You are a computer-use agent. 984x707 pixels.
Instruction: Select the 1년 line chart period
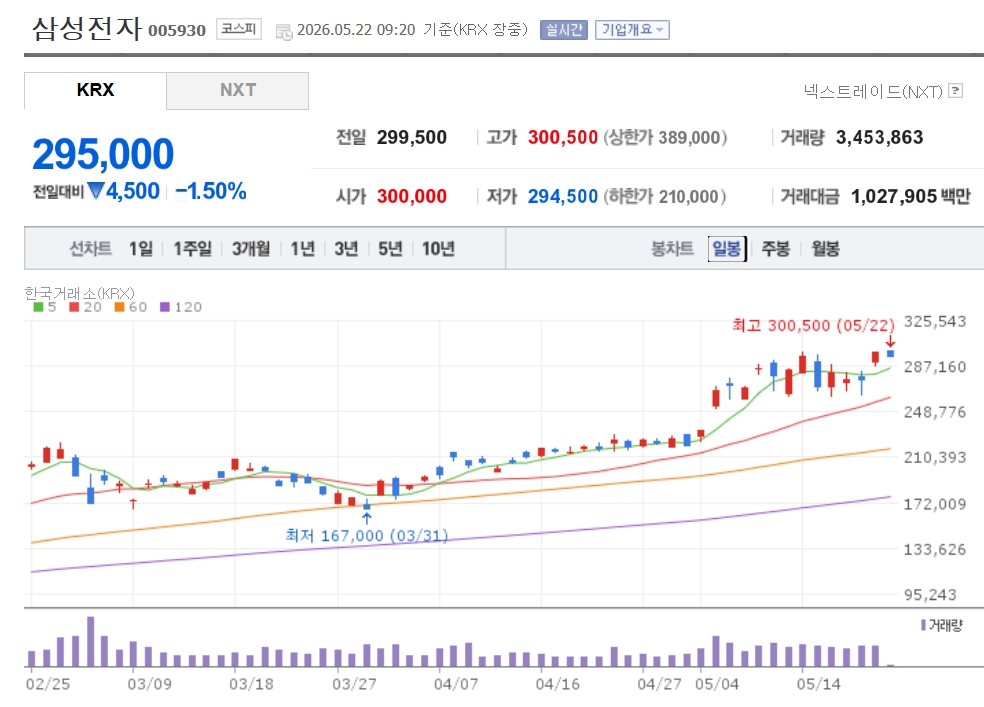click(302, 249)
